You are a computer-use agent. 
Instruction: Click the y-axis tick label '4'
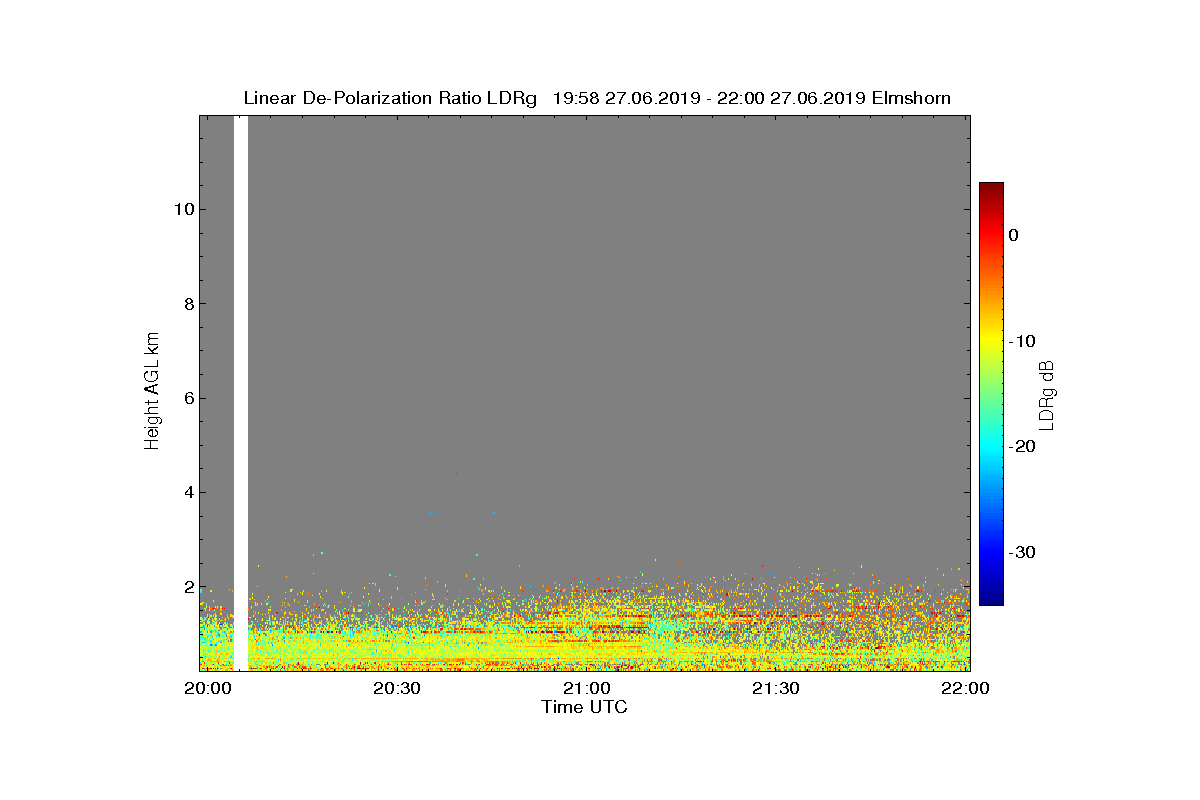click(188, 492)
